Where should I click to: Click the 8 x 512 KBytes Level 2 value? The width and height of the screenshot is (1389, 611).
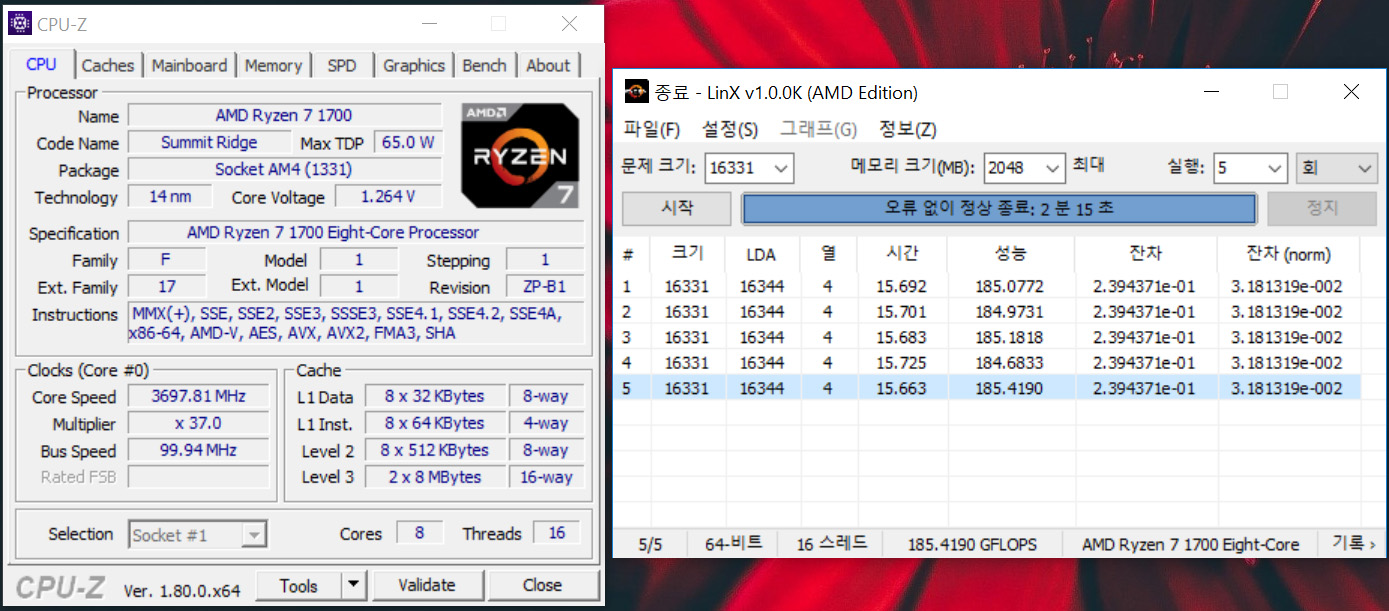click(435, 450)
